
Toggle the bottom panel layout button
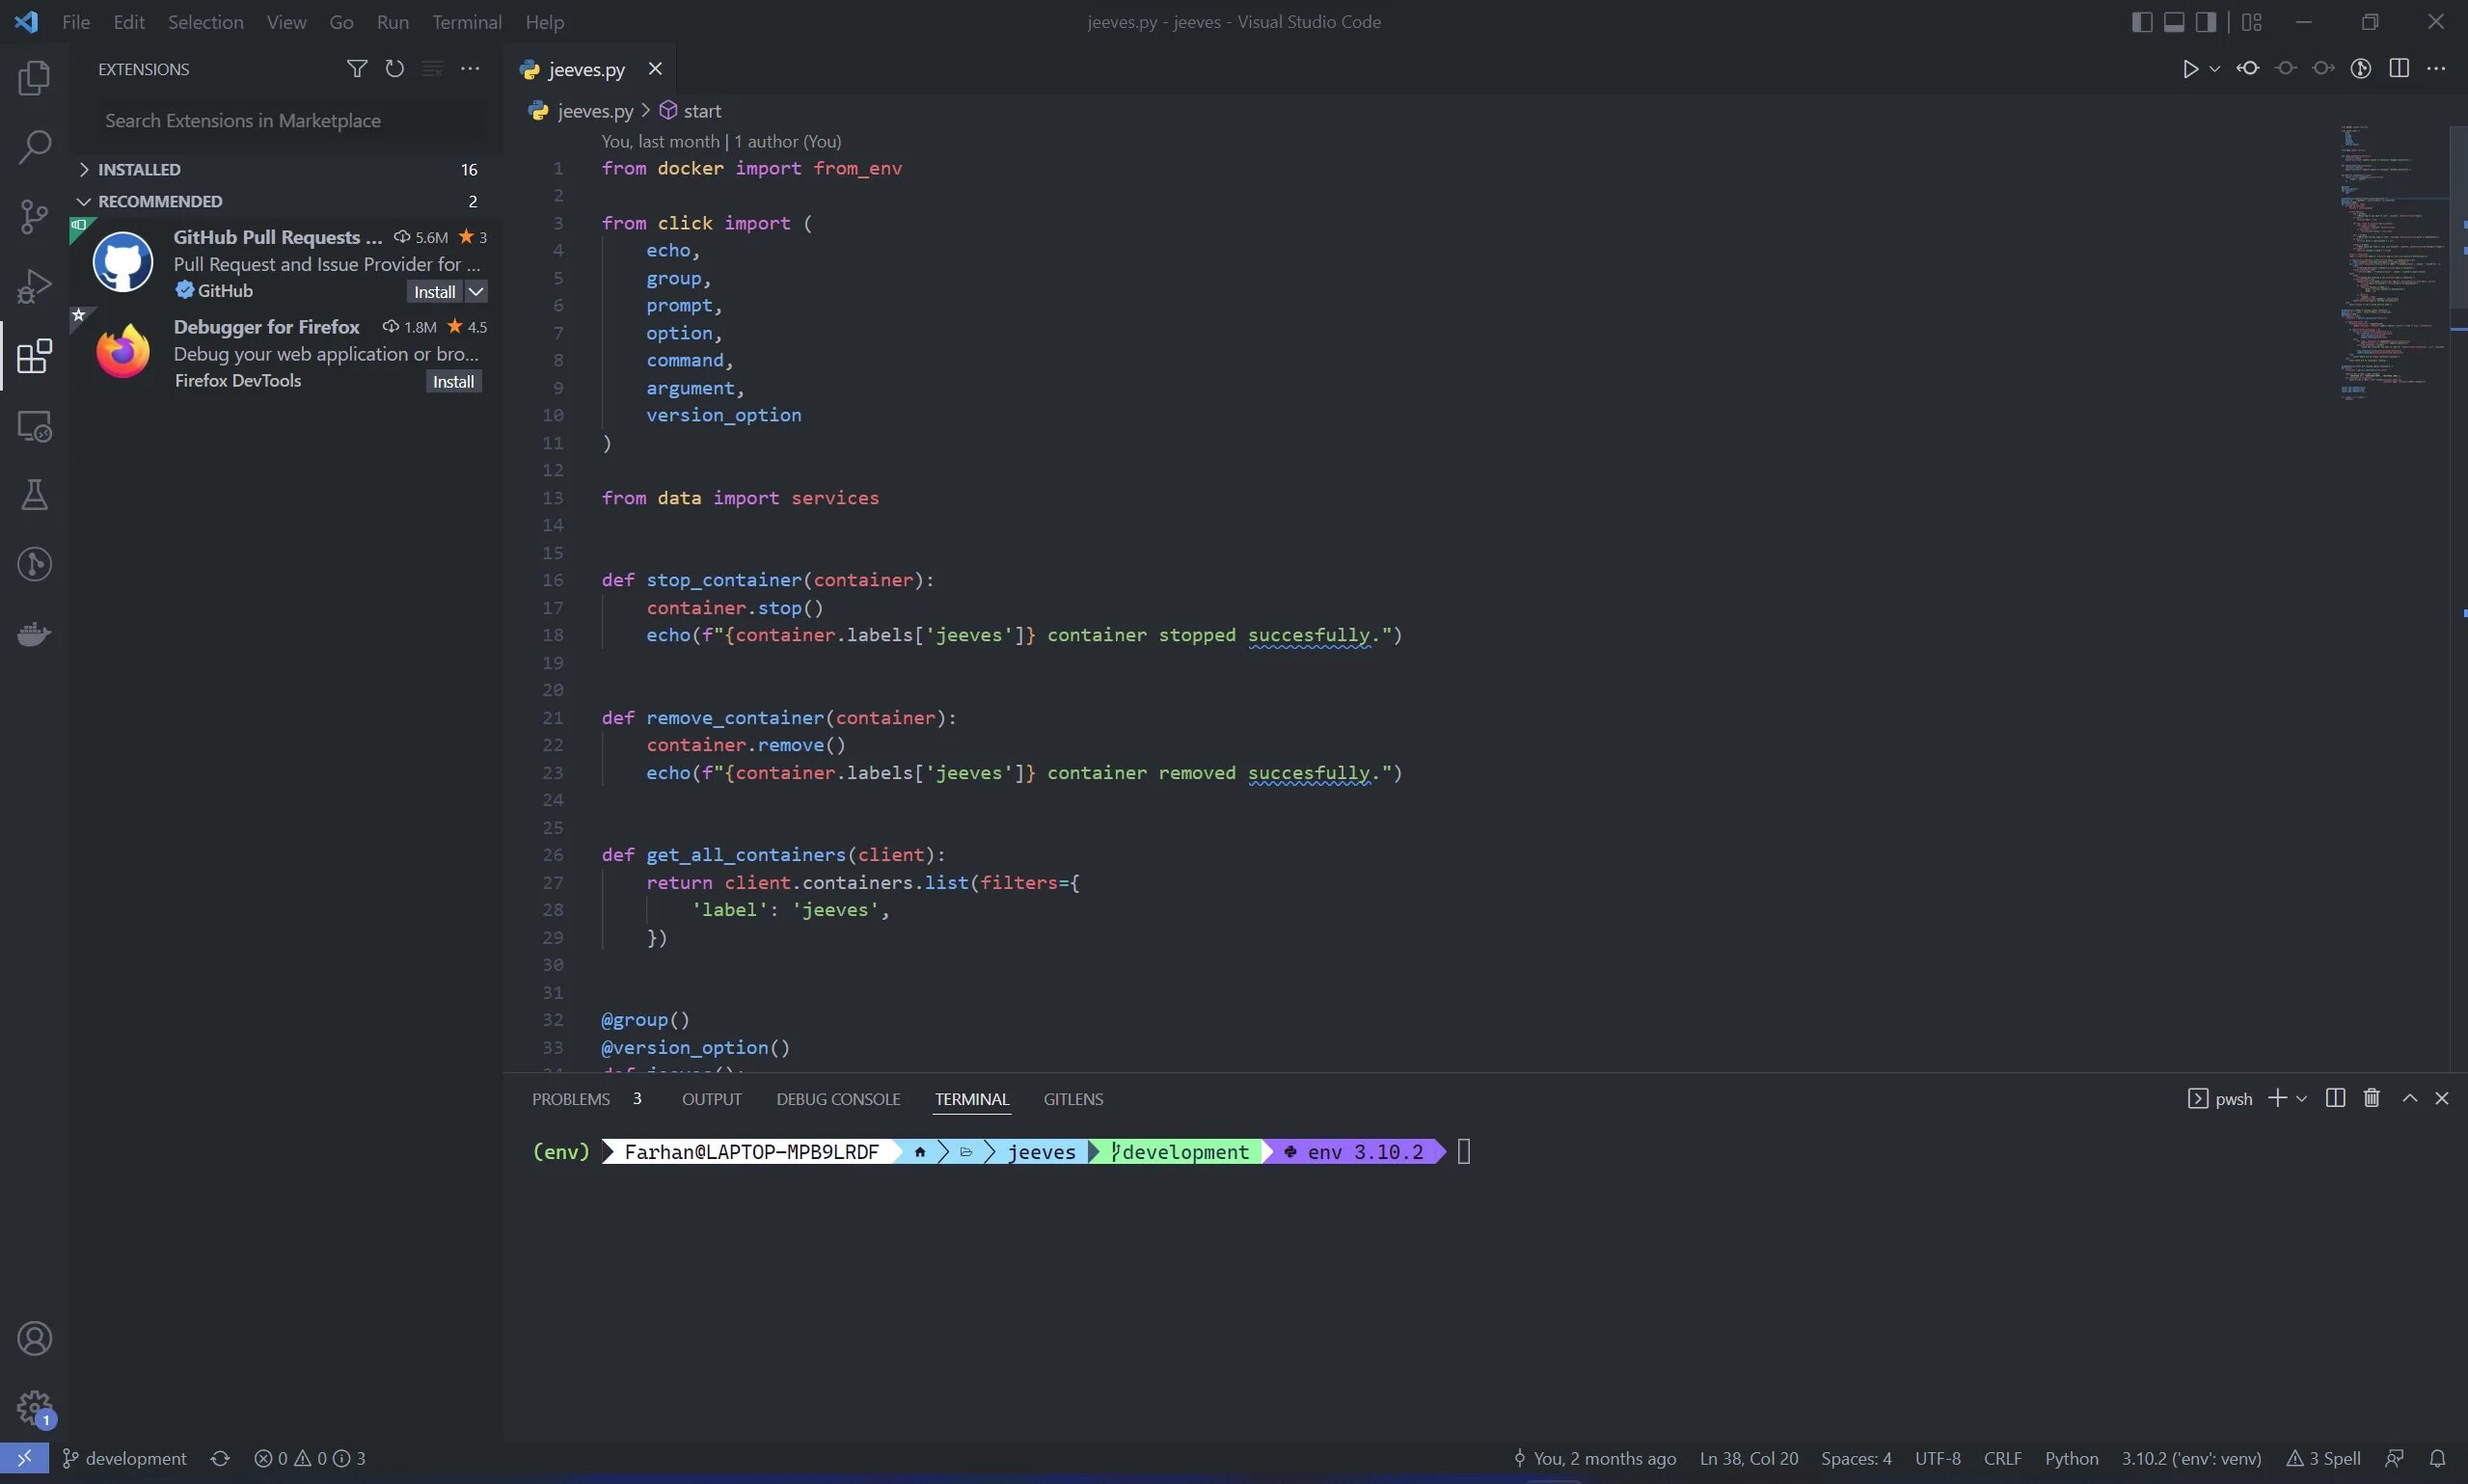(2173, 22)
